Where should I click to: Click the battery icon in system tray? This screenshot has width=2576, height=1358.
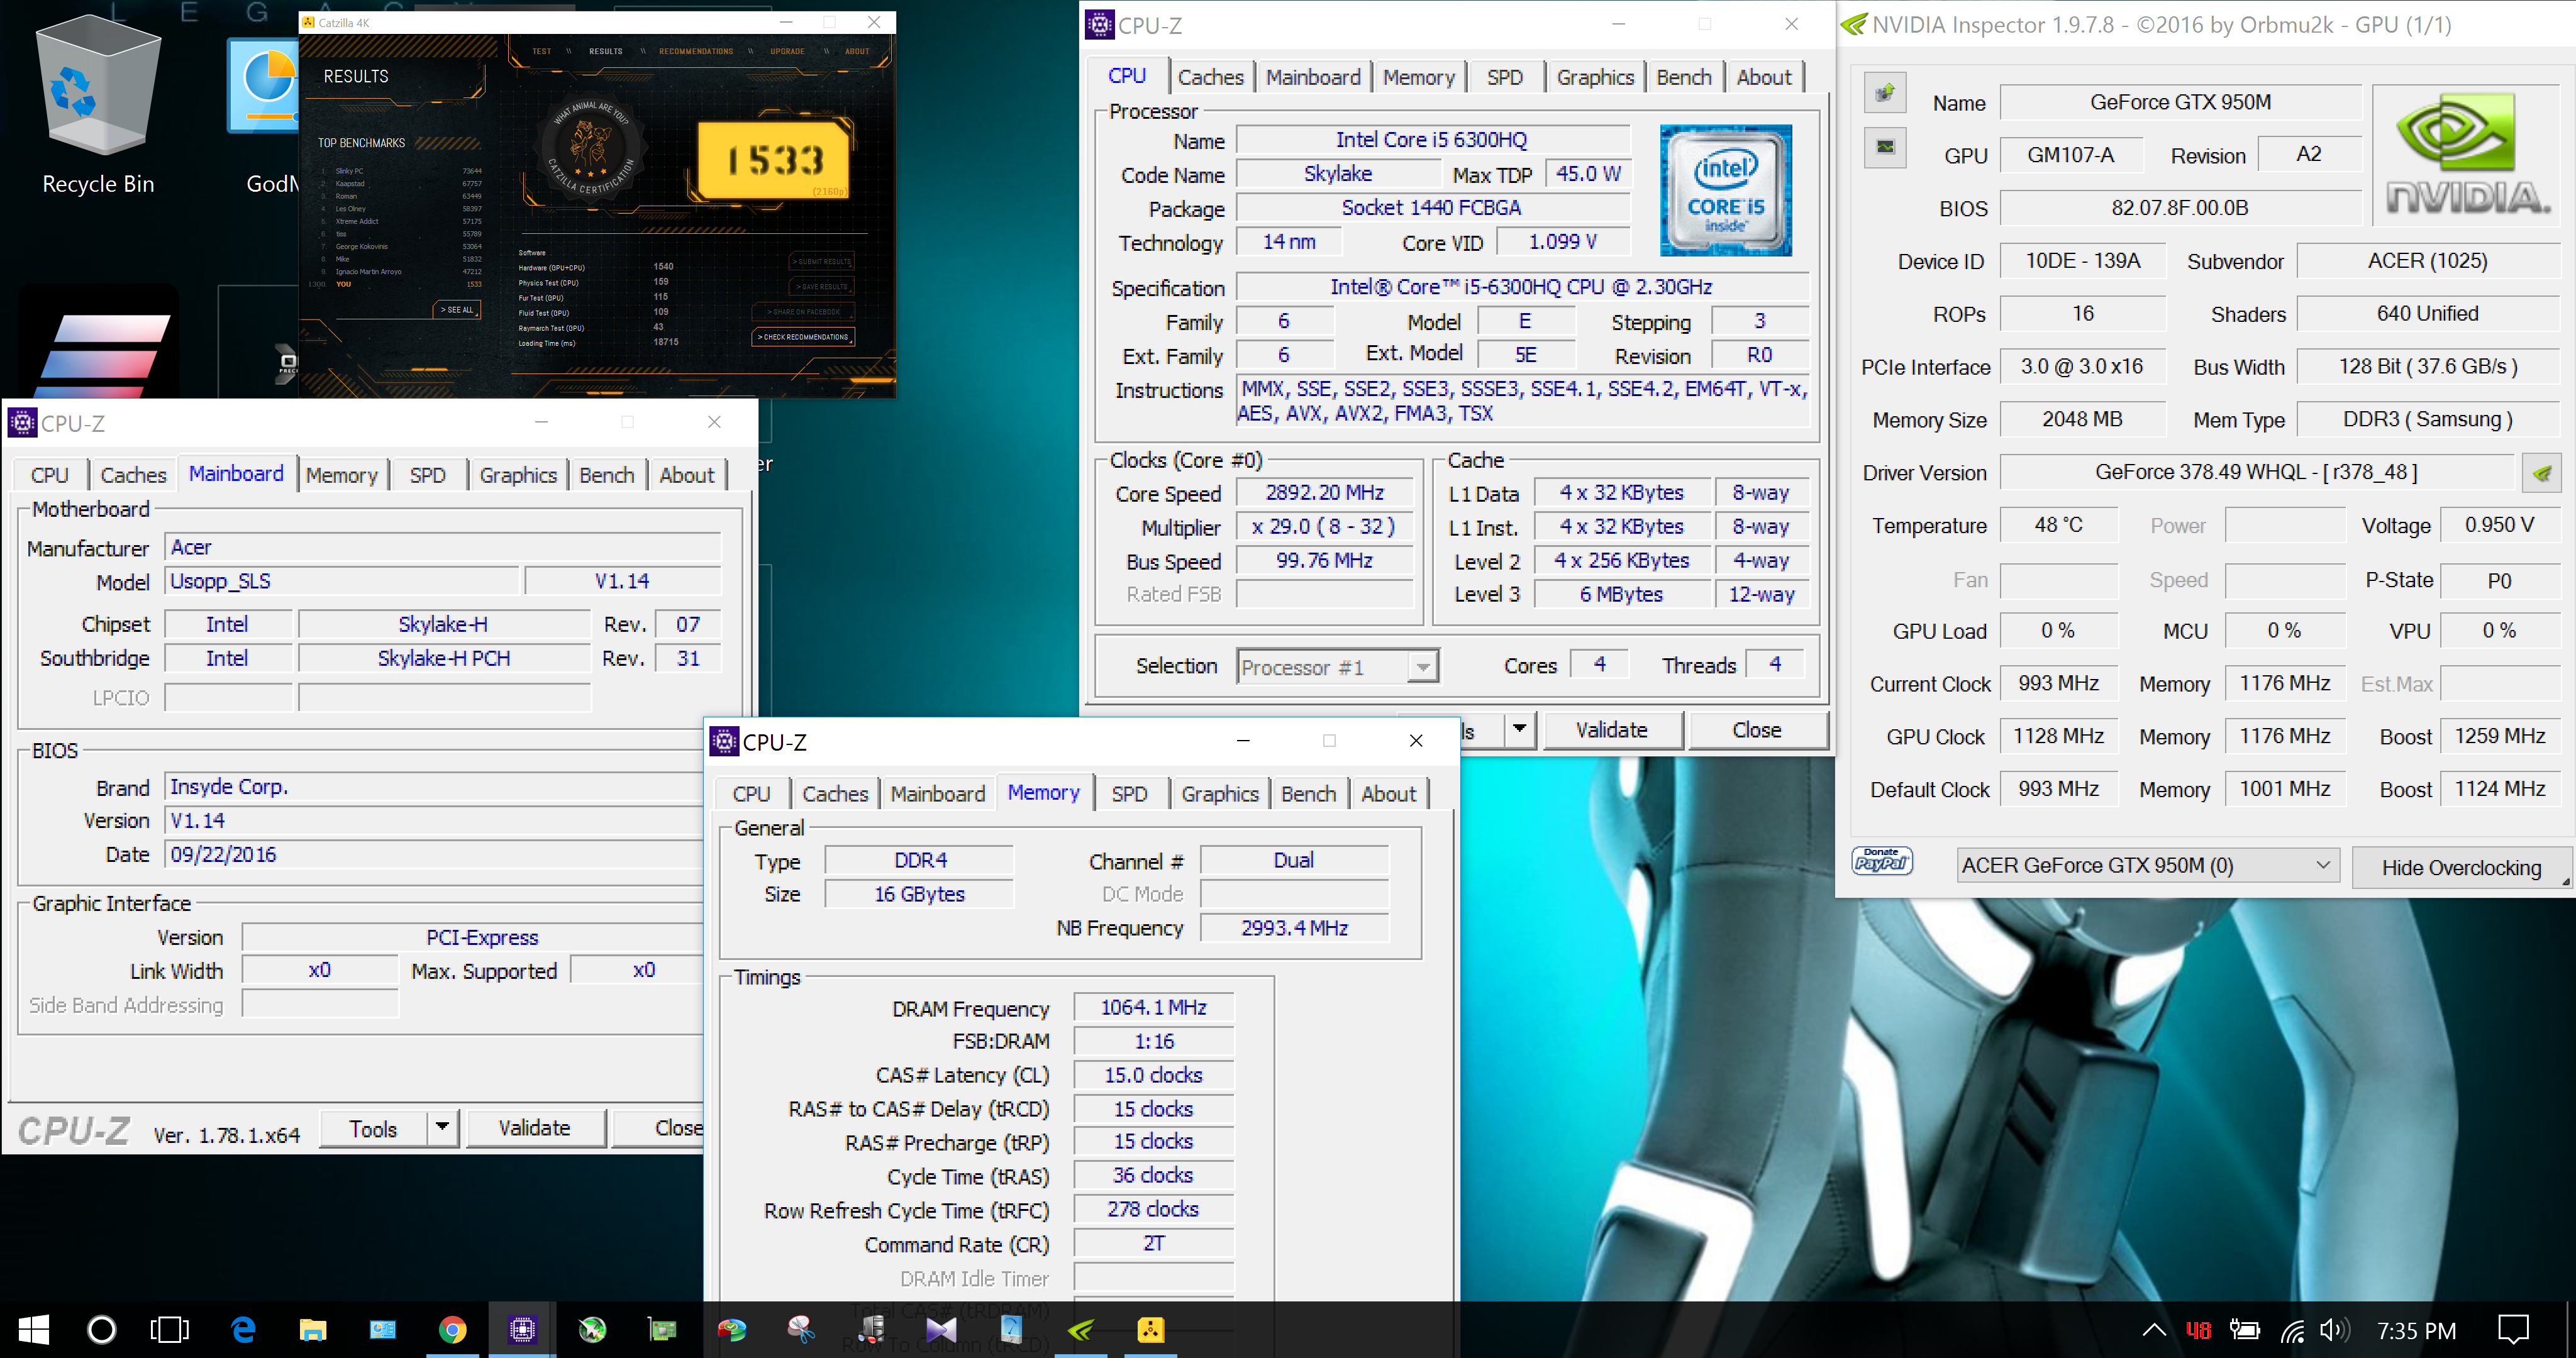click(2244, 1330)
